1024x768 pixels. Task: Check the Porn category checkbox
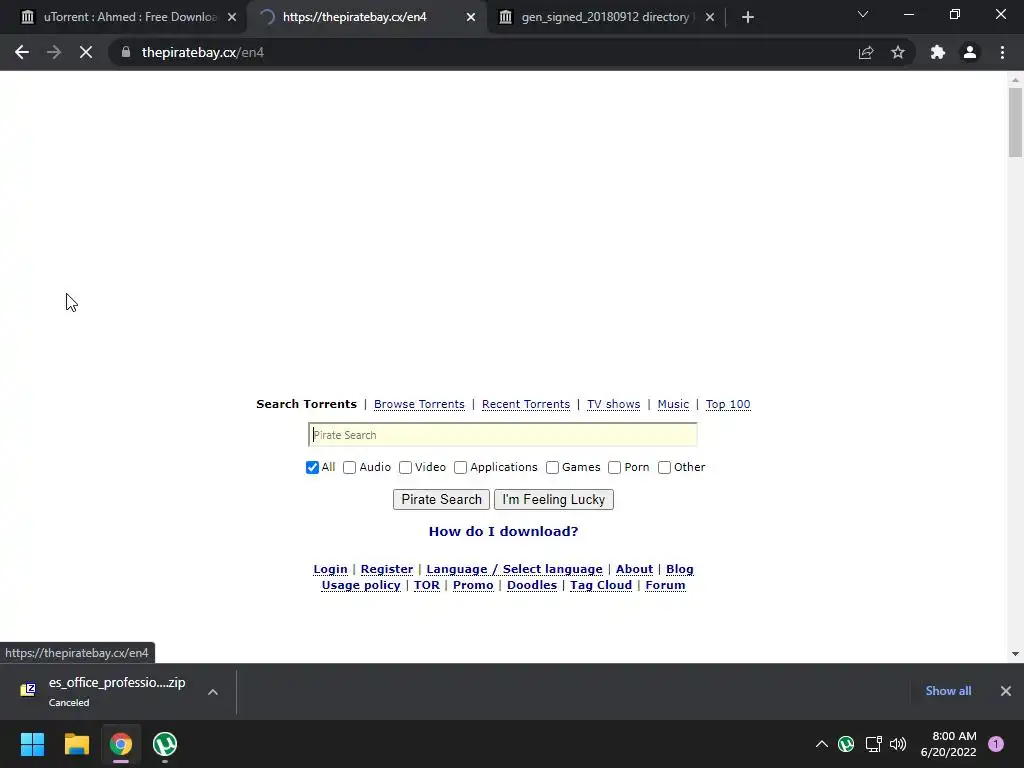tap(615, 468)
